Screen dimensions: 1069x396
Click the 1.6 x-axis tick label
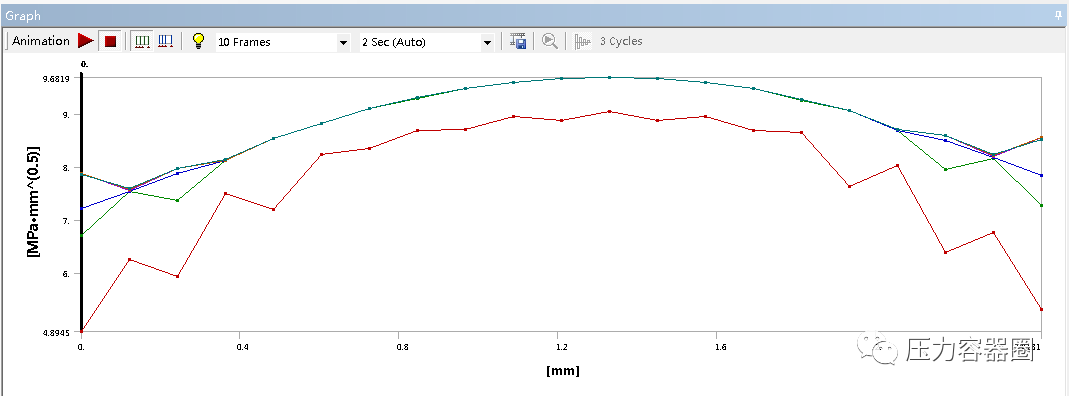click(721, 347)
